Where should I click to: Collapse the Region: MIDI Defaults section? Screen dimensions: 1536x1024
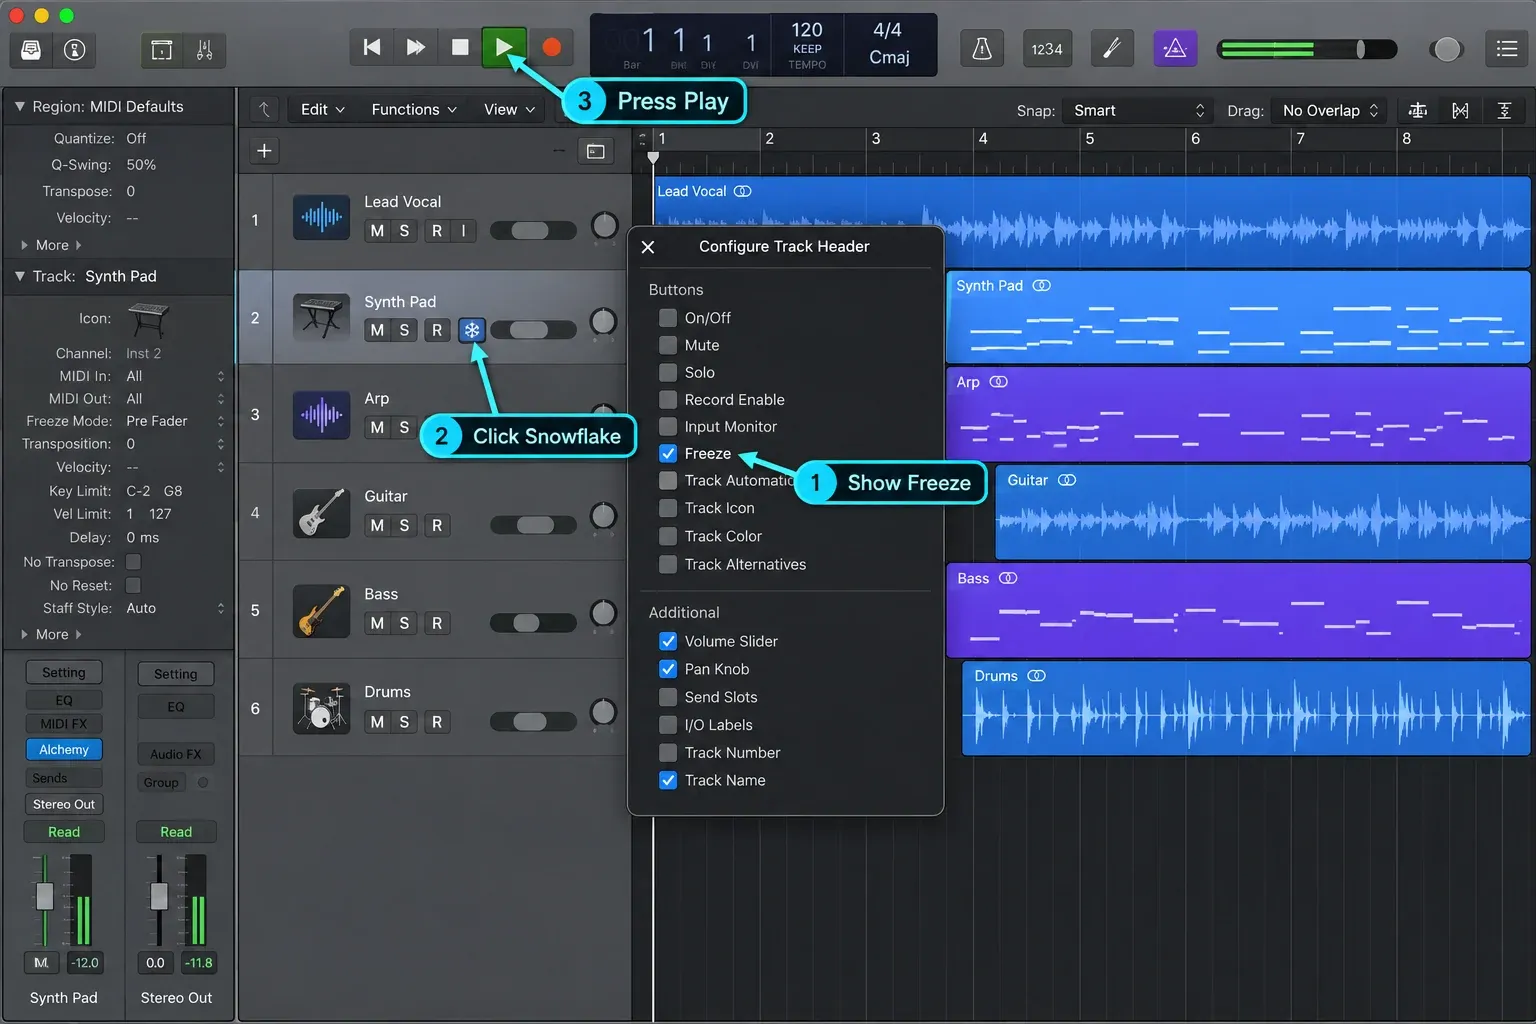pos(19,106)
